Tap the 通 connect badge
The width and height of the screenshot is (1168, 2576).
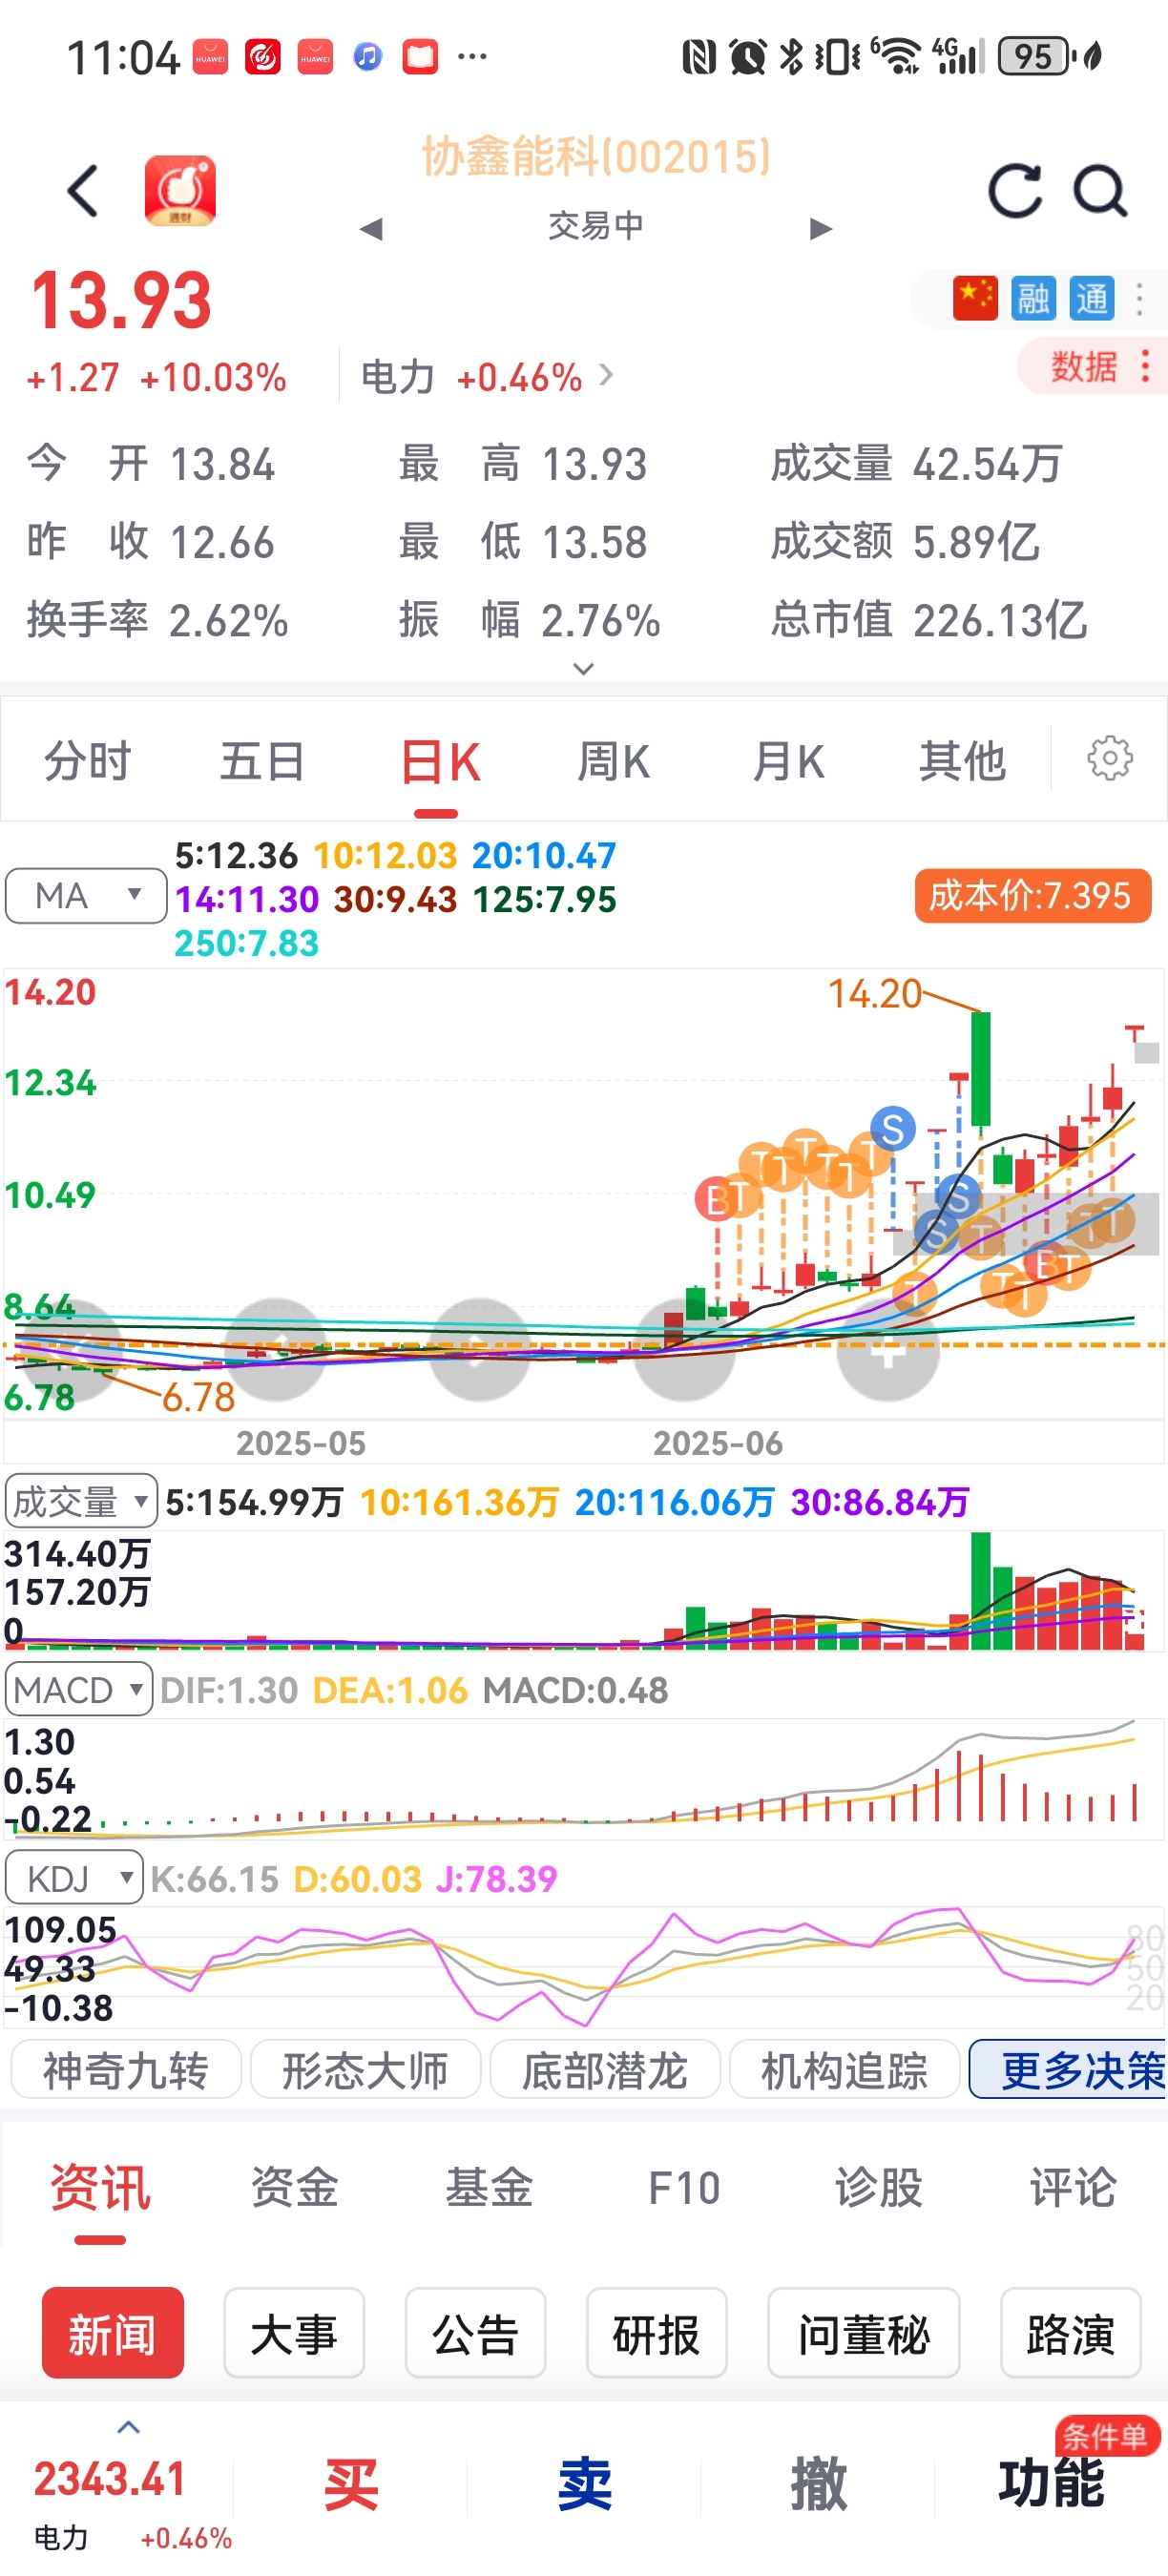tap(1092, 298)
